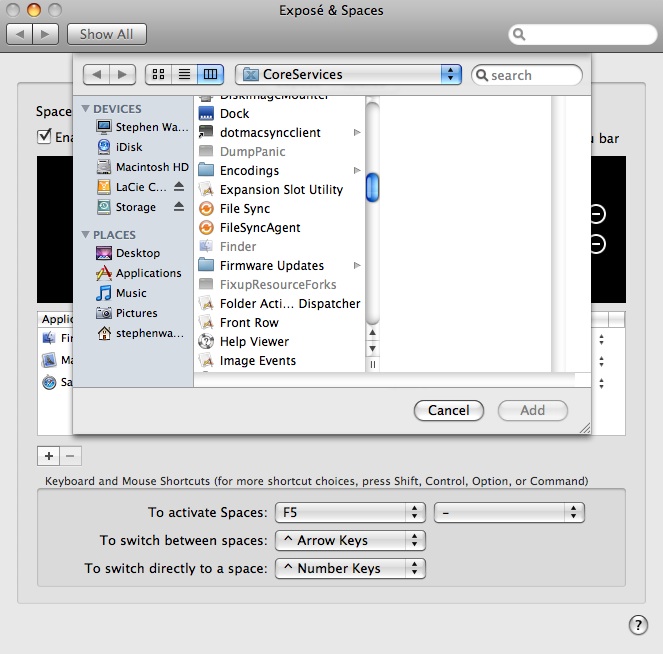This screenshot has height=654, width=663.
Task: Click the file dialog resize grip
Action: (585, 428)
